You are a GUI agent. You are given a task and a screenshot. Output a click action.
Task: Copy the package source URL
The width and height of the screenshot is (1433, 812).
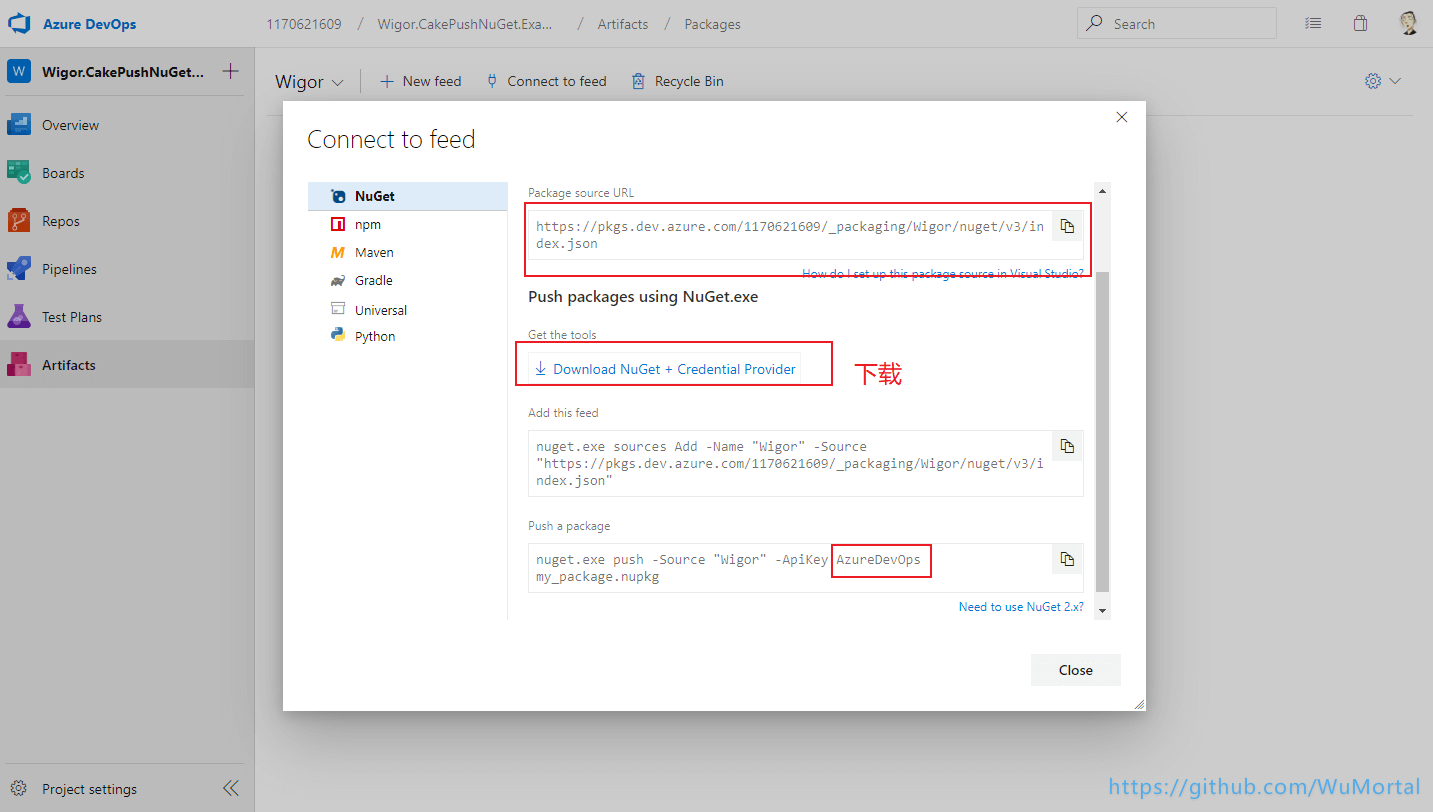1067,225
